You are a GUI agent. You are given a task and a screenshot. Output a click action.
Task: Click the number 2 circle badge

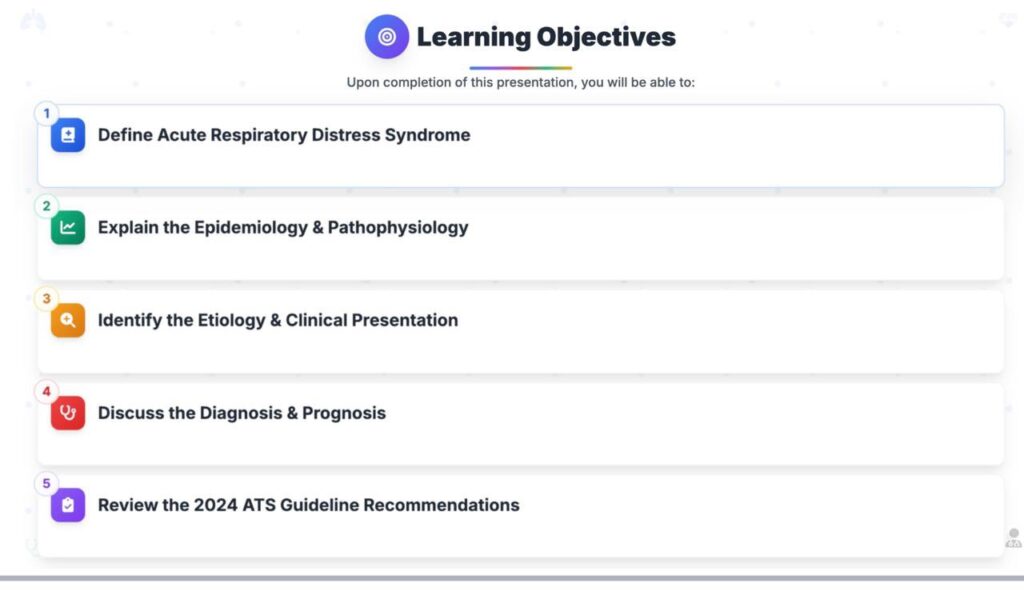click(x=46, y=206)
